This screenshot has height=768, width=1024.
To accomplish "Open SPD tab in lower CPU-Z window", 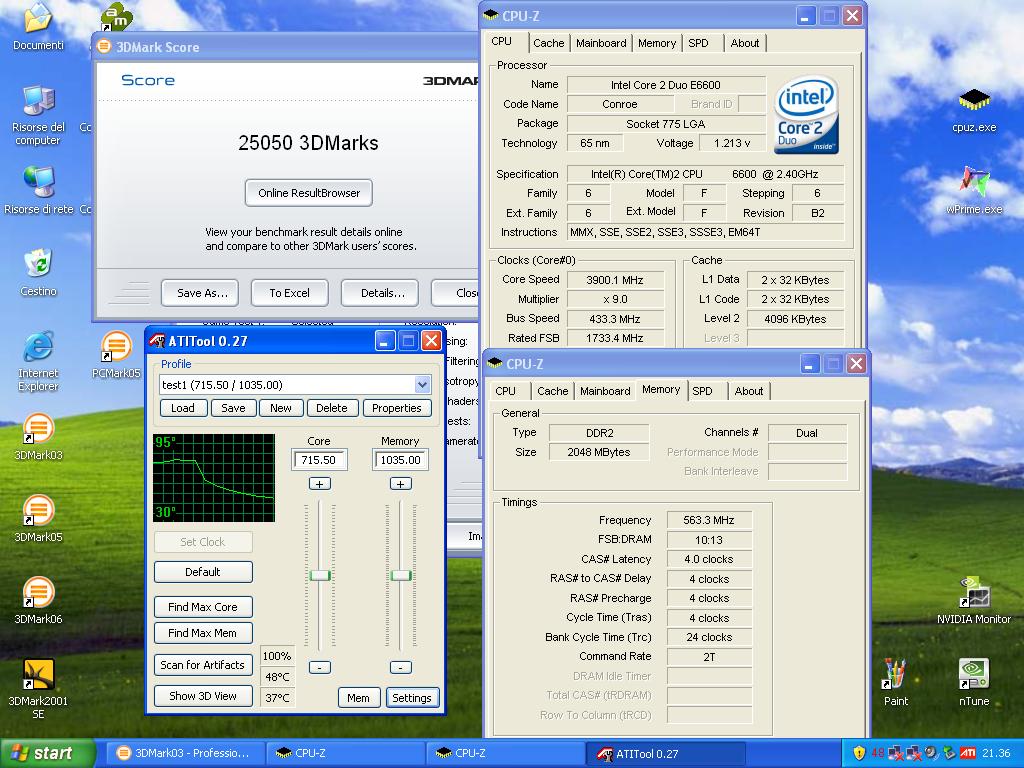I will (702, 391).
